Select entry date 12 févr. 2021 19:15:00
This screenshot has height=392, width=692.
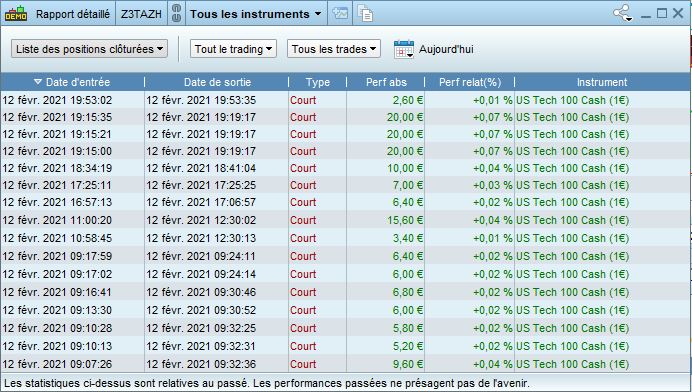point(57,151)
